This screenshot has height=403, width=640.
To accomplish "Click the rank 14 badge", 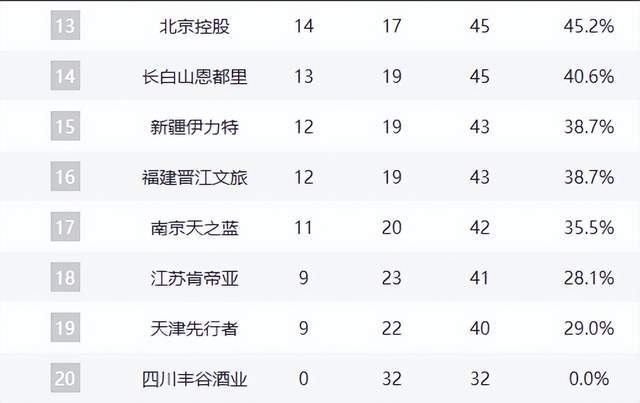I will coord(64,77).
